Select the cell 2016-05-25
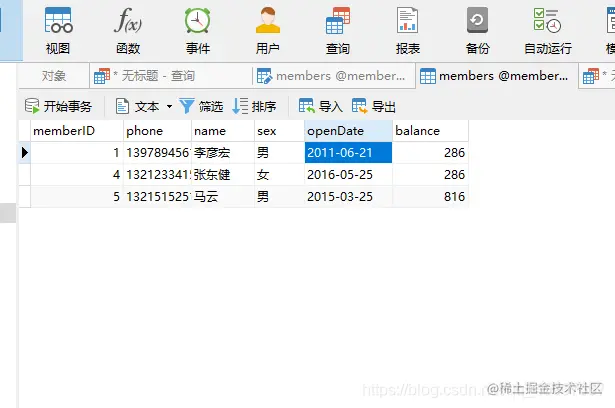 (348, 174)
